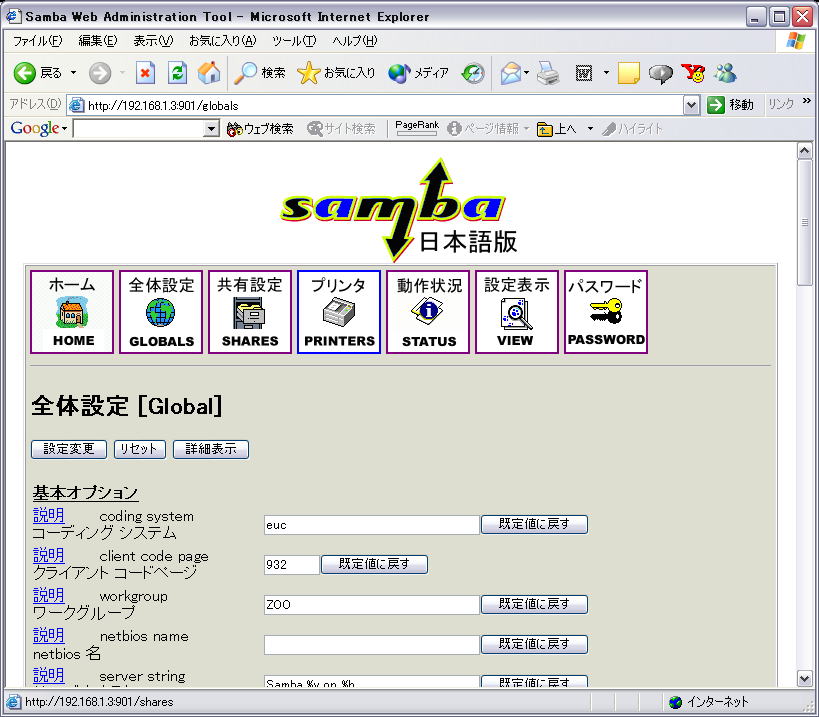
Task: Open the PASSWORD keys icon
Action: (x=606, y=311)
